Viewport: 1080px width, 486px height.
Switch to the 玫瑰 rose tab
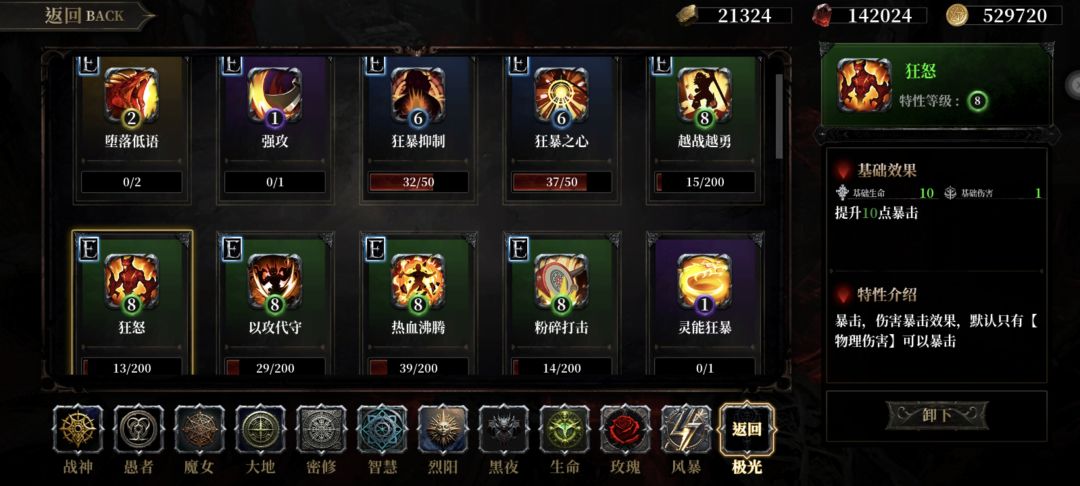pyautogui.click(x=625, y=430)
